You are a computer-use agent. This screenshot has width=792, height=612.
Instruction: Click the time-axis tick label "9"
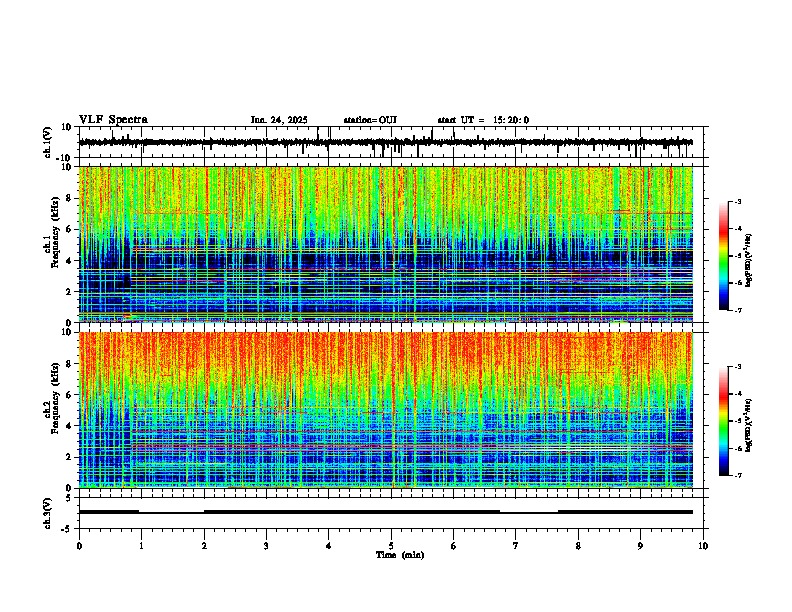click(x=640, y=546)
